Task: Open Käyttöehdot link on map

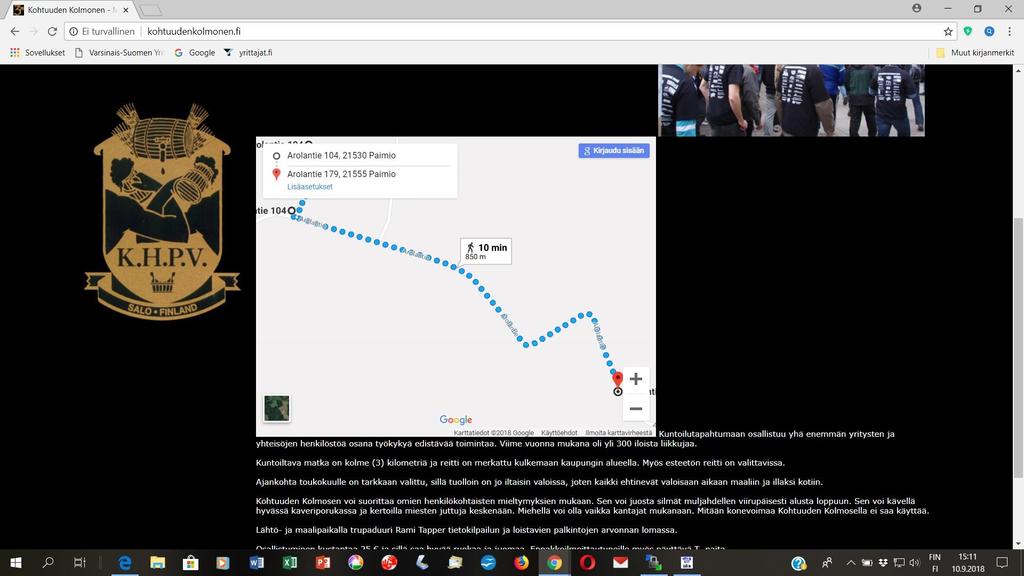Action: (559, 433)
